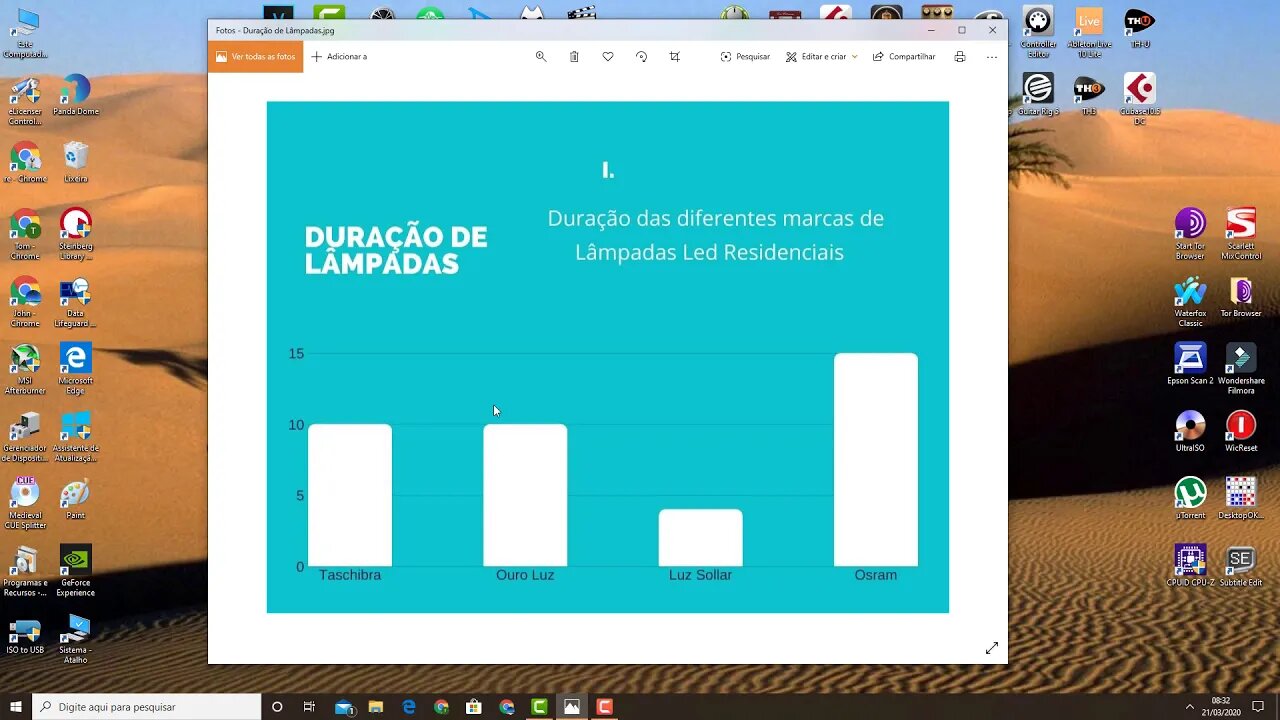The image size is (1280, 720).
Task: Rotate the photo with the rotate icon
Action: tap(641, 57)
